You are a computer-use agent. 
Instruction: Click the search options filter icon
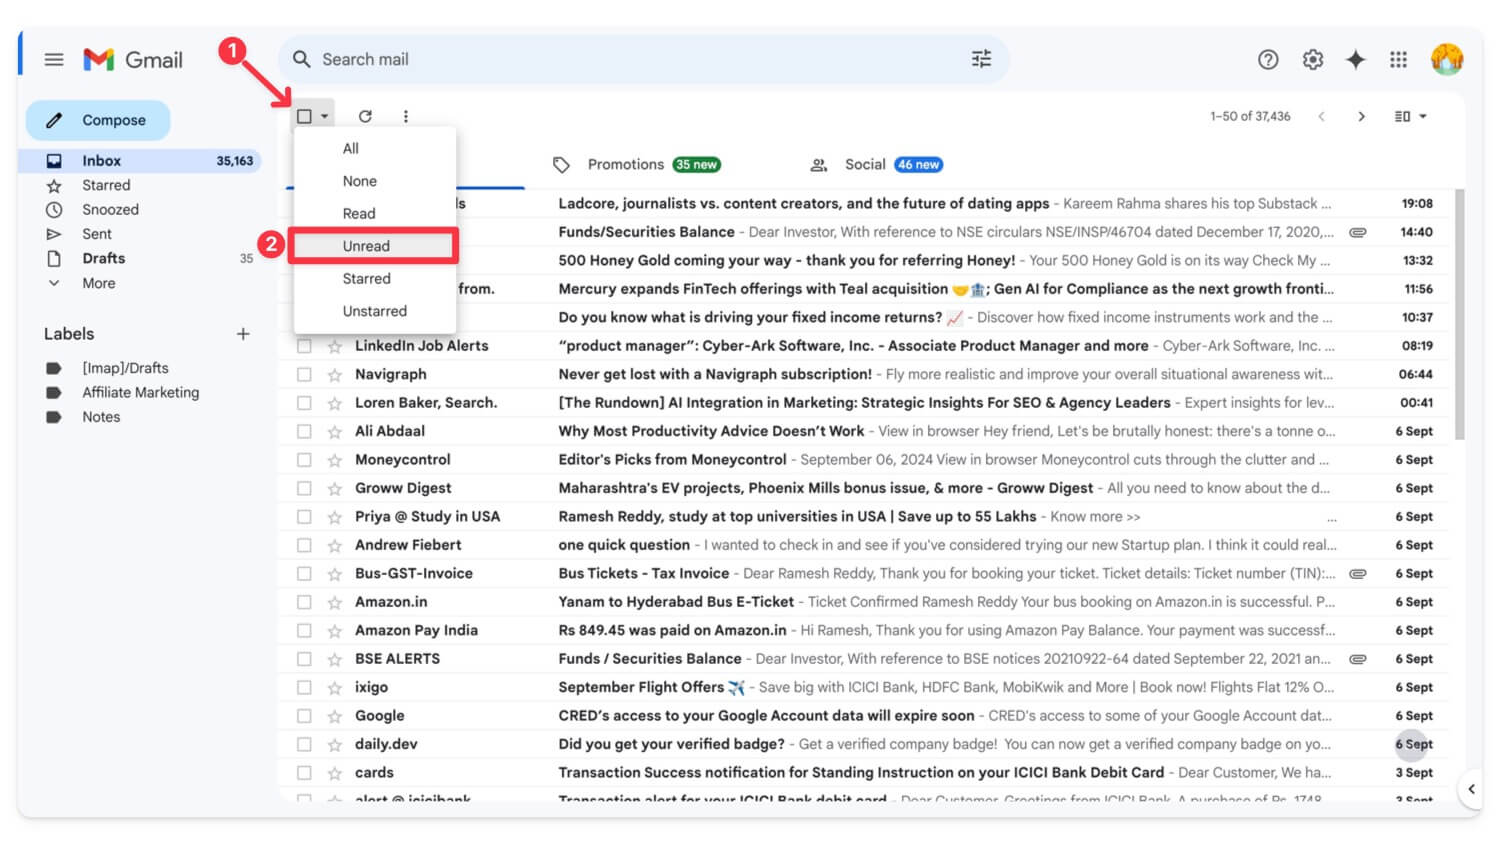point(981,59)
